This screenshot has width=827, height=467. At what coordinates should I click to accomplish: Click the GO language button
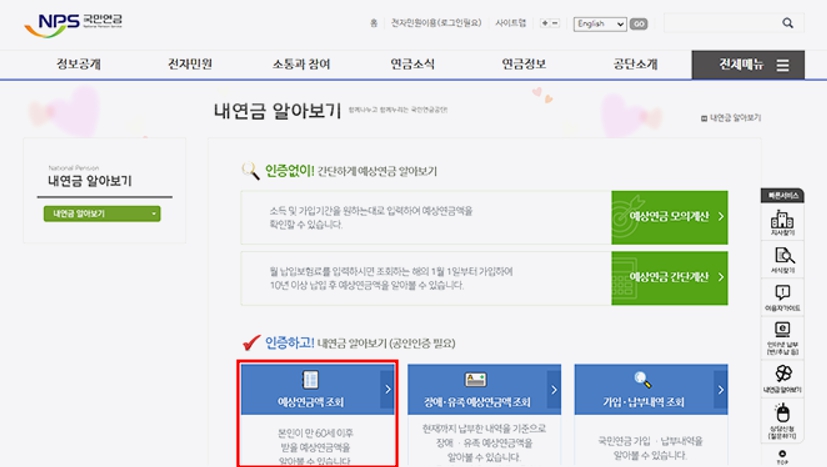pos(638,24)
